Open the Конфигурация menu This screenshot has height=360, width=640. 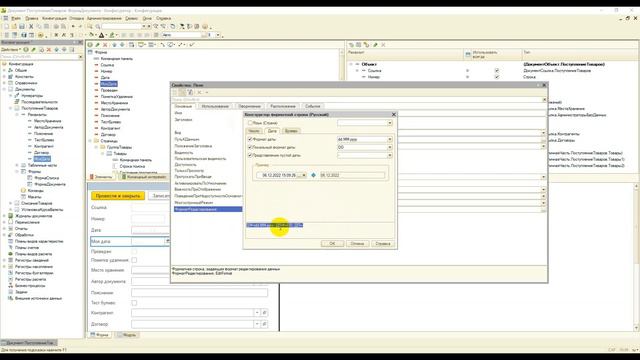point(54,18)
